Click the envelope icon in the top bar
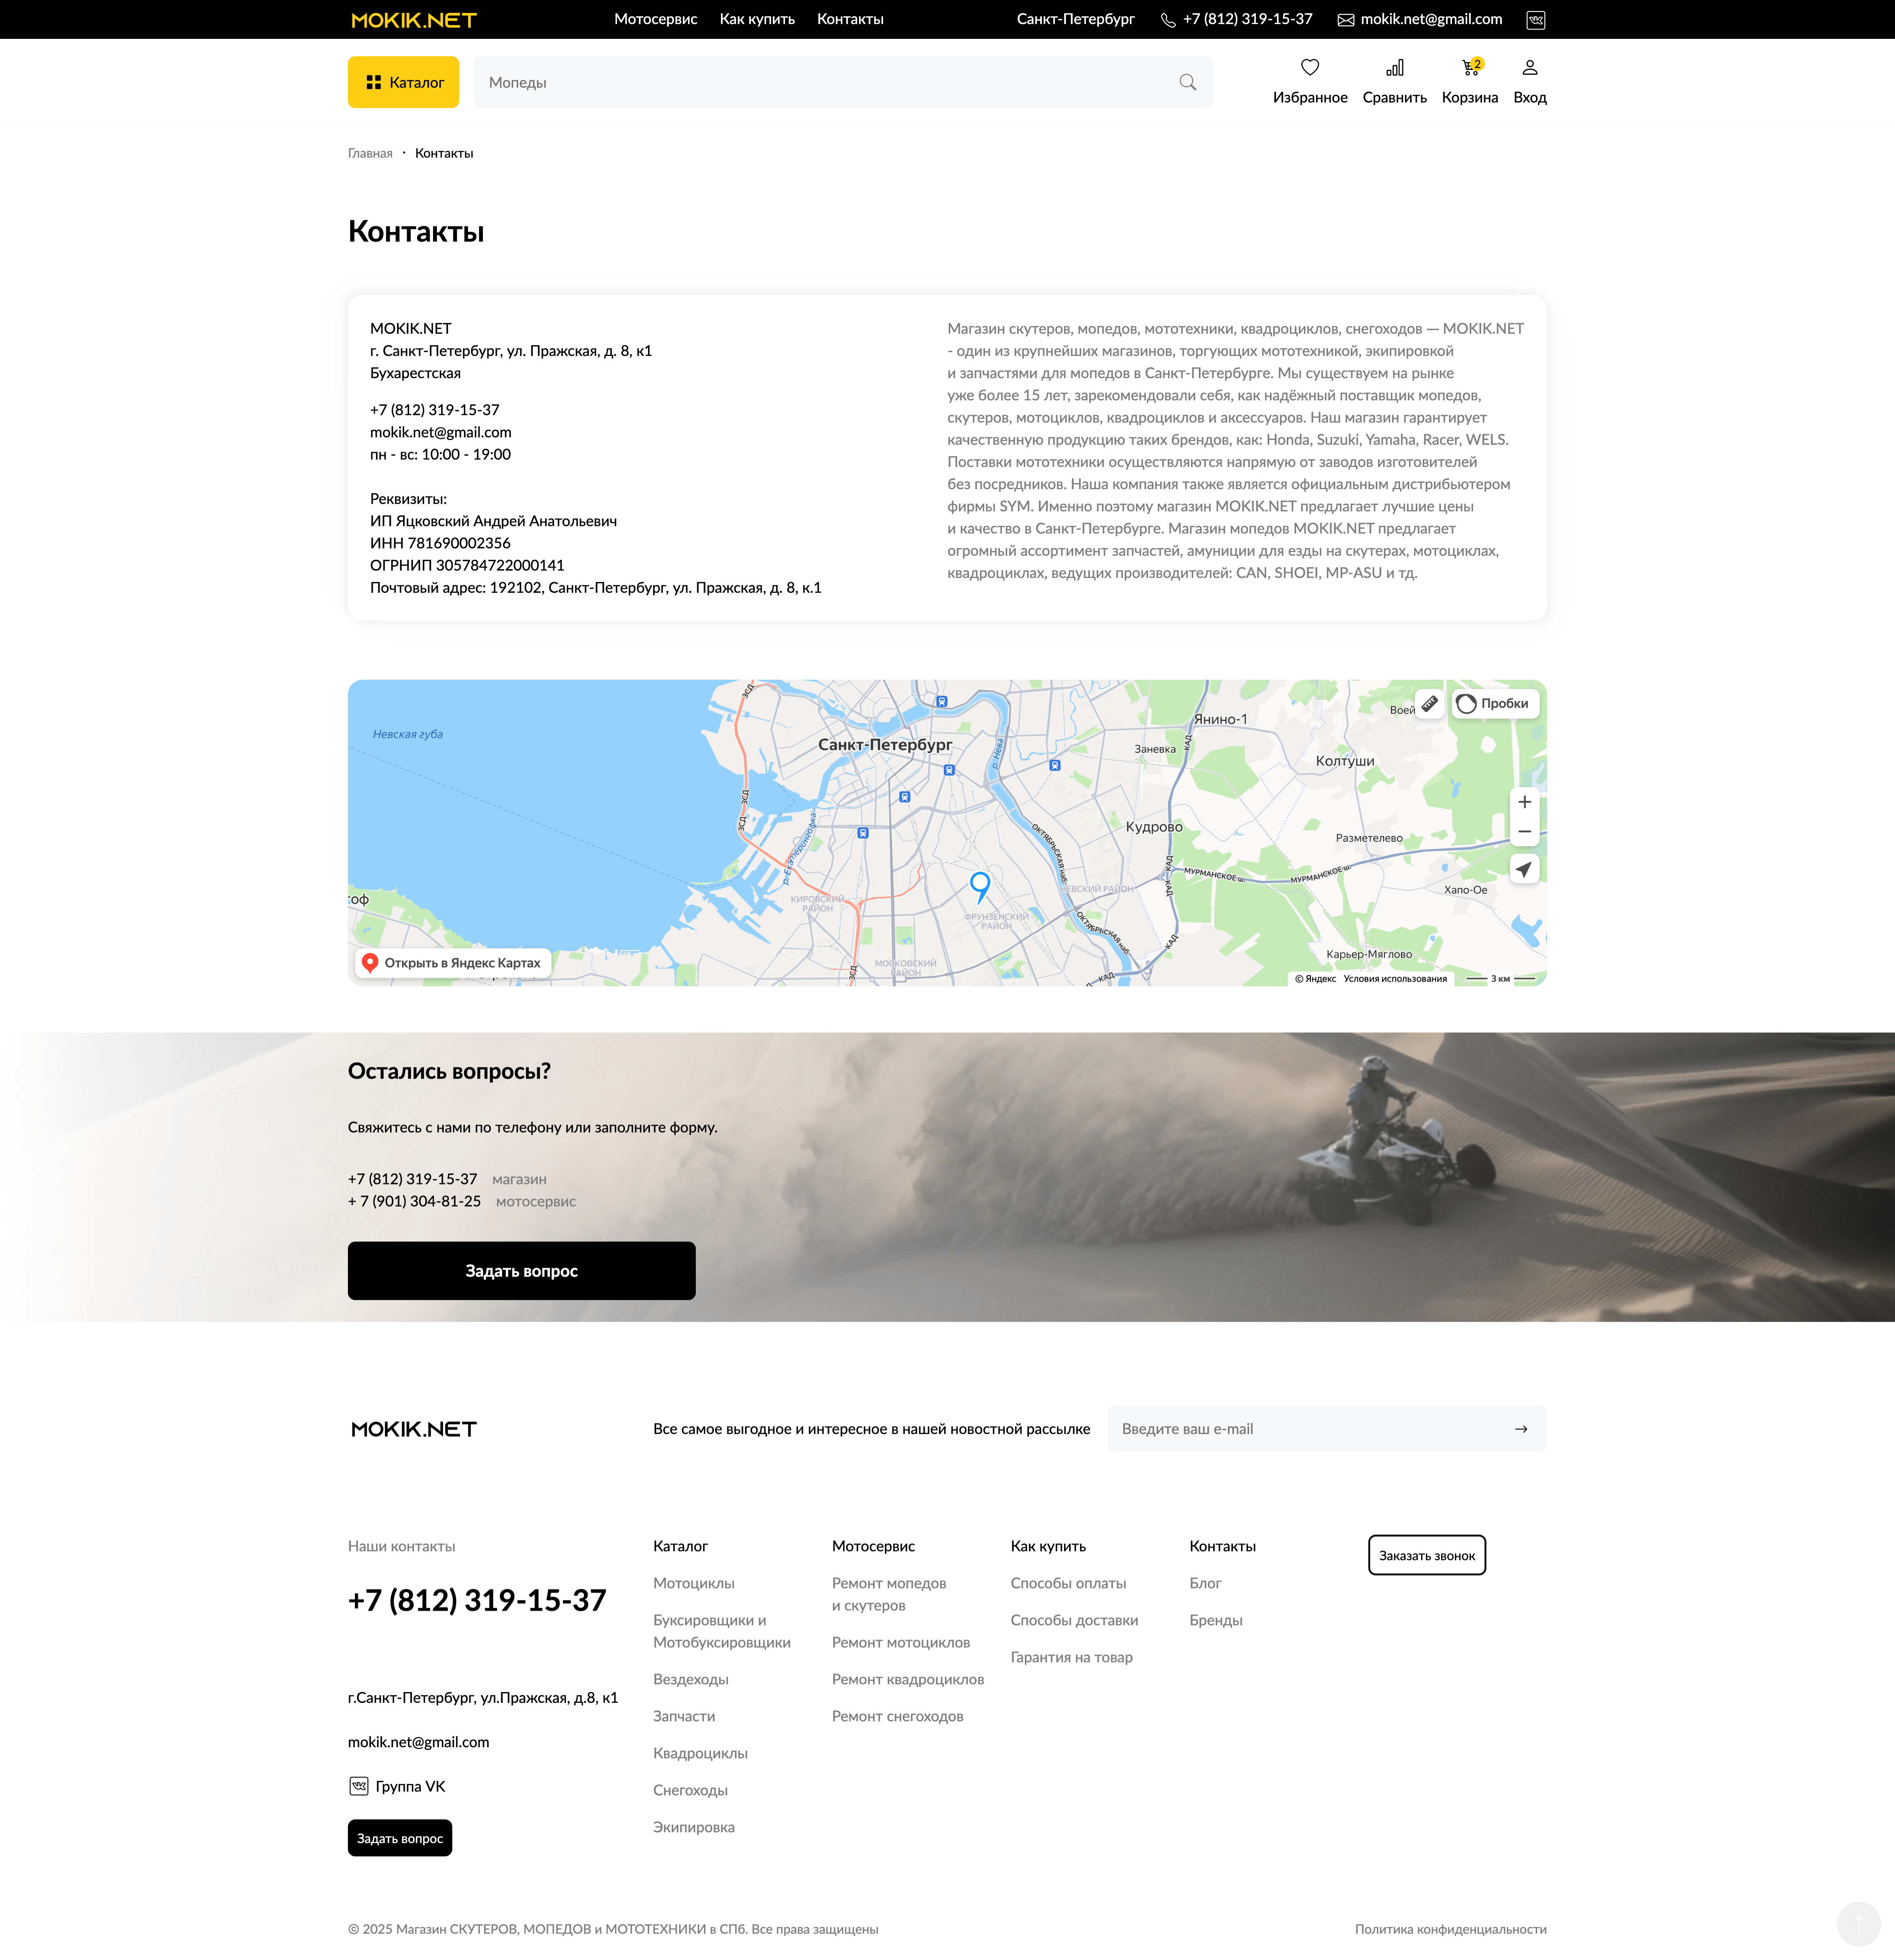This screenshot has height=1960, width=1895. point(1346,20)
